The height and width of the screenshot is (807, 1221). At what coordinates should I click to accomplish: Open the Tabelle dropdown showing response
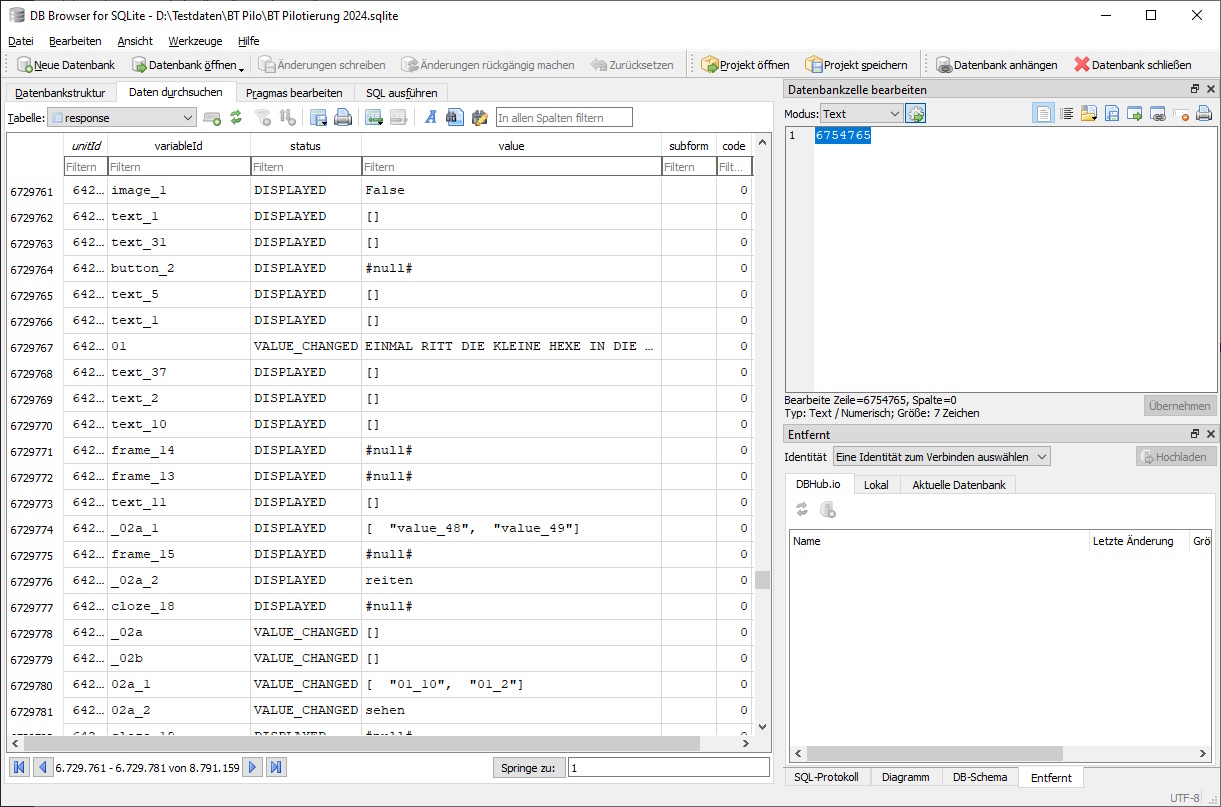(121, 118)
